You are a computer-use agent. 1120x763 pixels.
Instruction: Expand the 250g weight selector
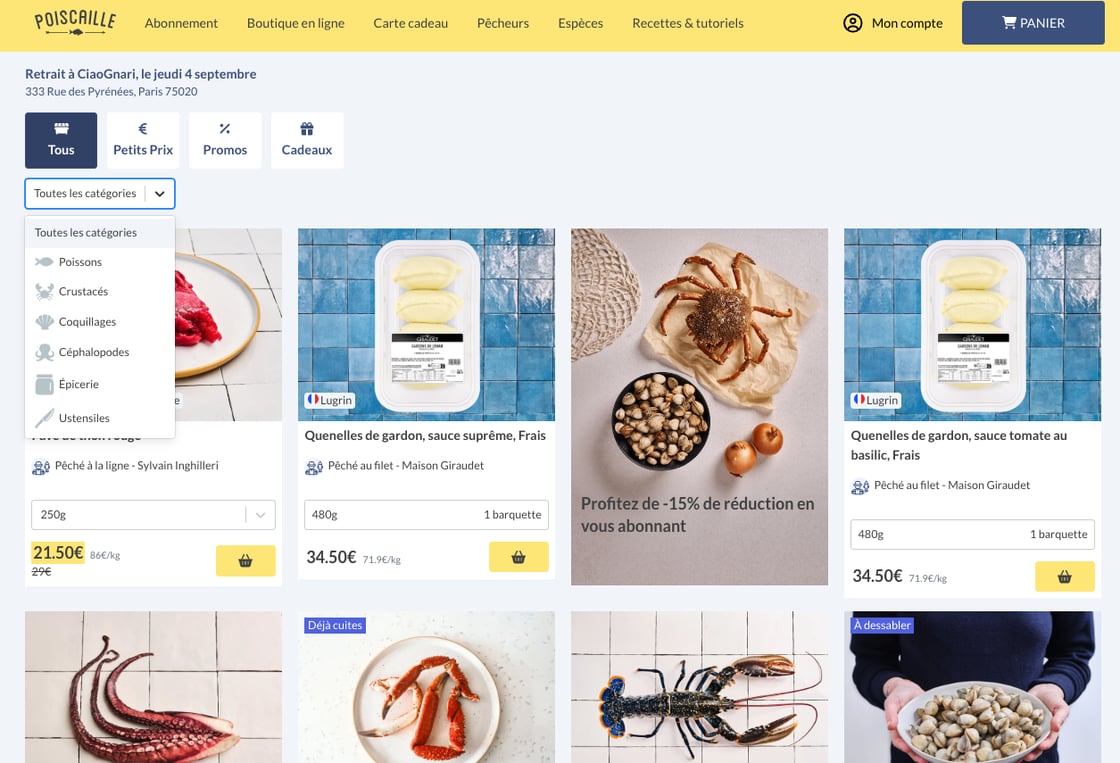click(x=154, y=514)
